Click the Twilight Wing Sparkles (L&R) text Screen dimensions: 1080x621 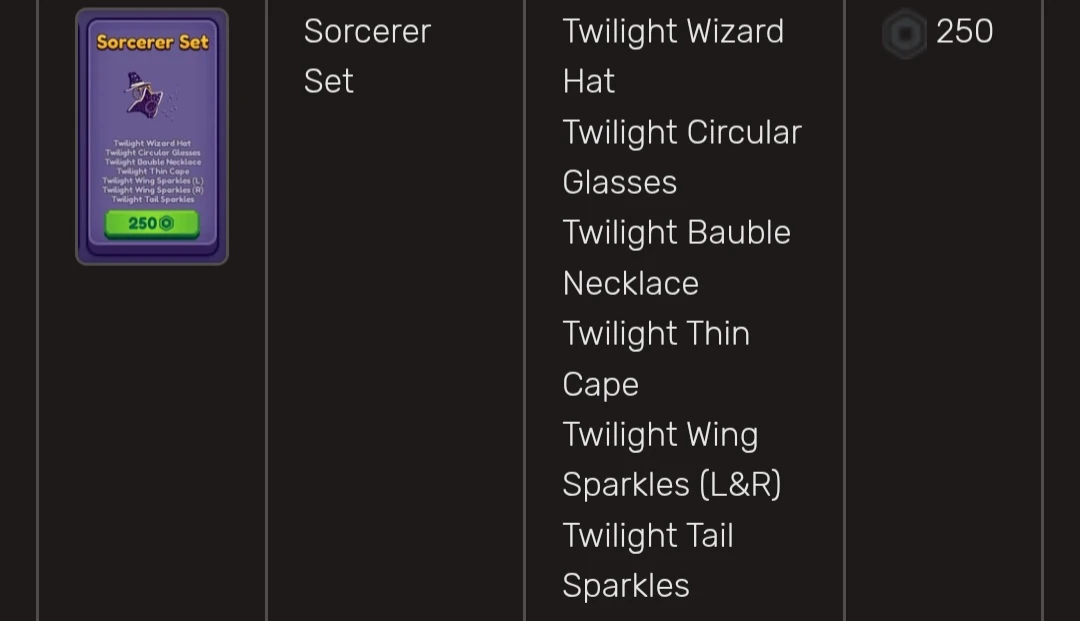(671, 459)
